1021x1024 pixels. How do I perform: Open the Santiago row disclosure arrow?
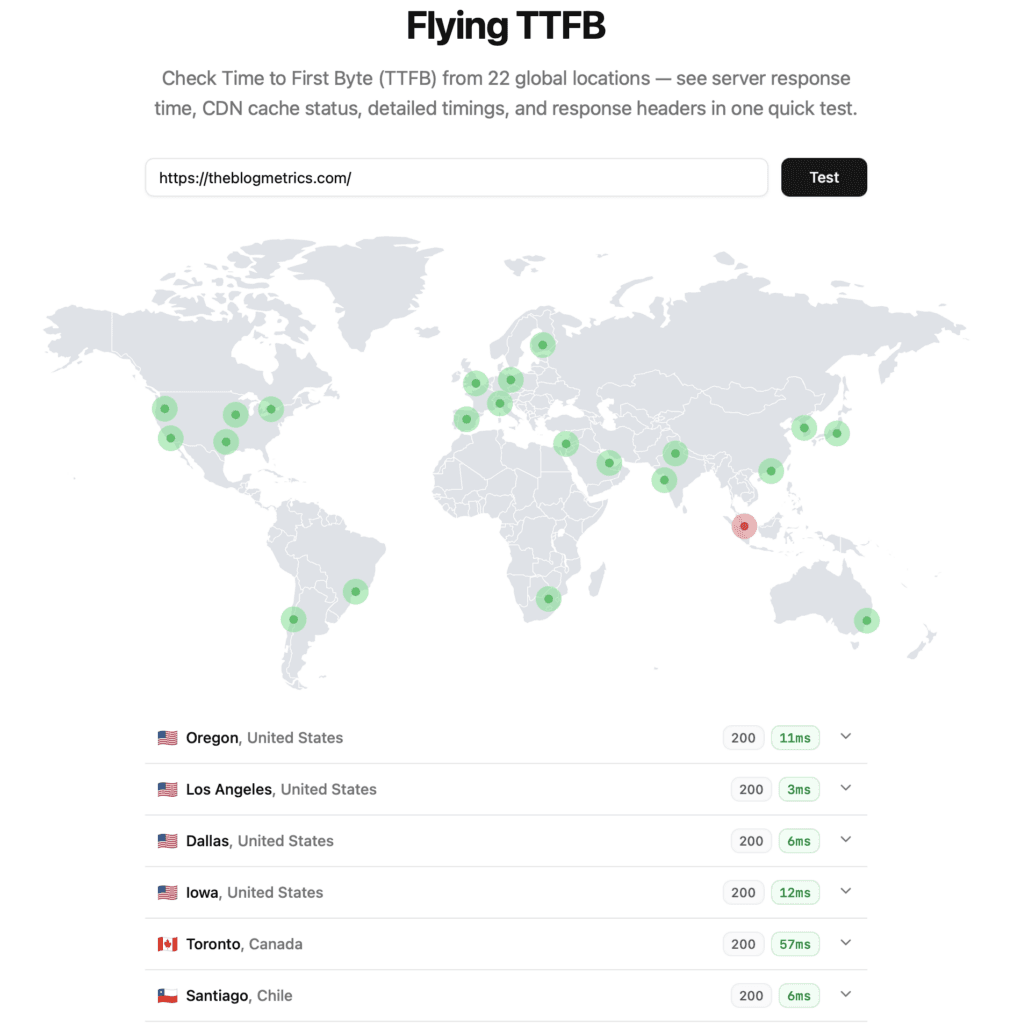tap(845, 994)
